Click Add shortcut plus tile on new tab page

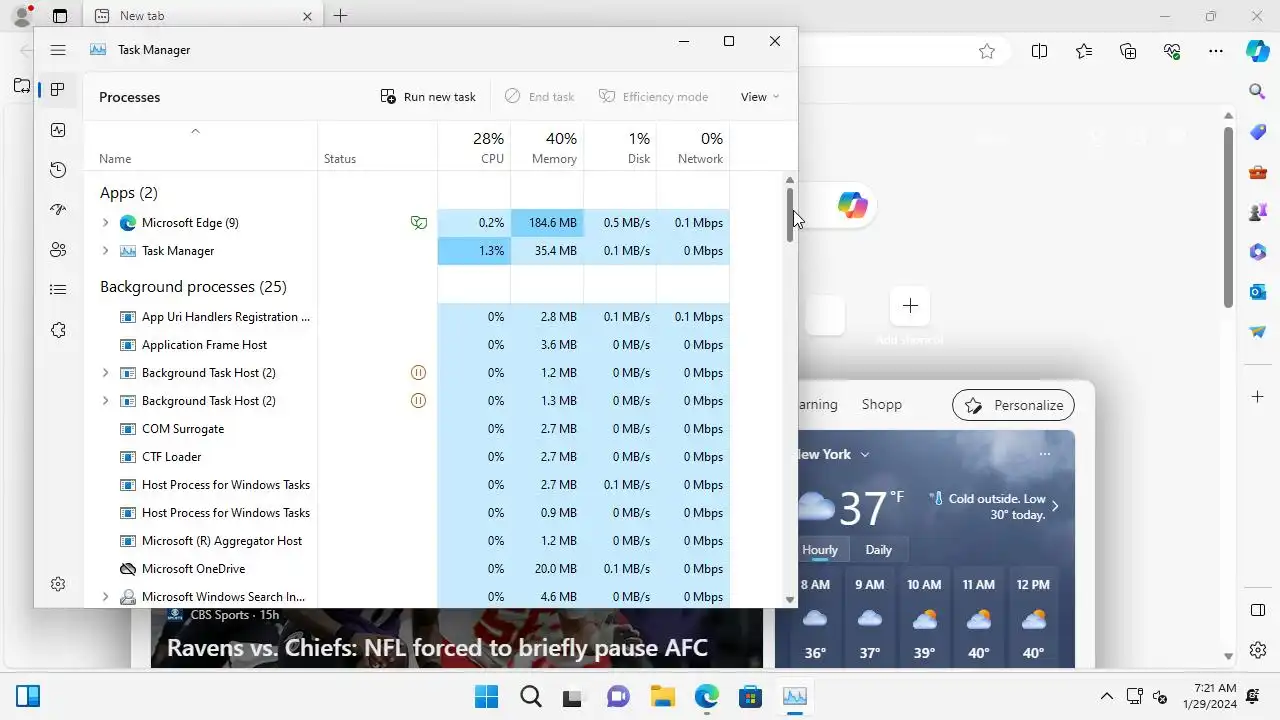pos(910,306)
